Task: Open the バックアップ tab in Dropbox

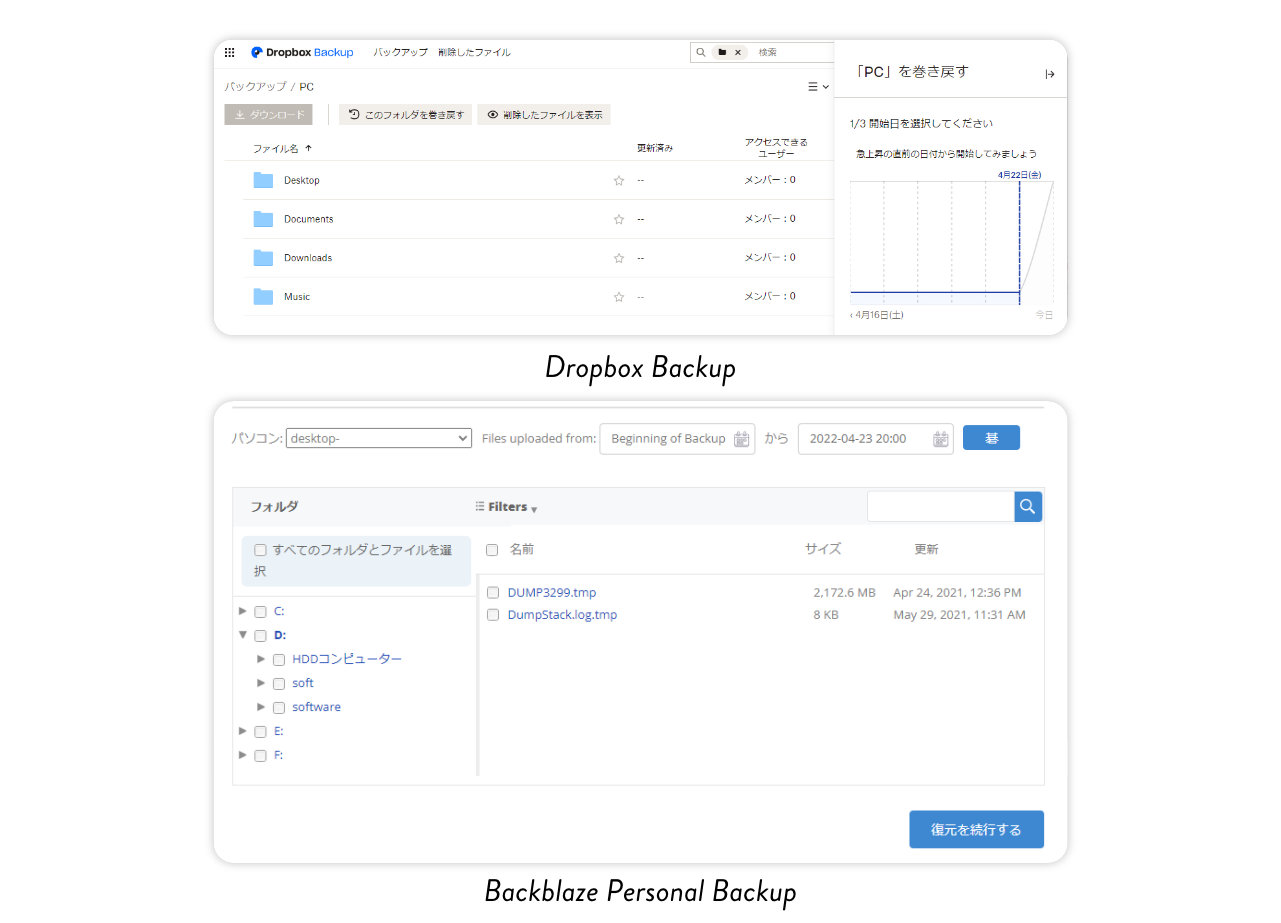Action: coord(400,52)
